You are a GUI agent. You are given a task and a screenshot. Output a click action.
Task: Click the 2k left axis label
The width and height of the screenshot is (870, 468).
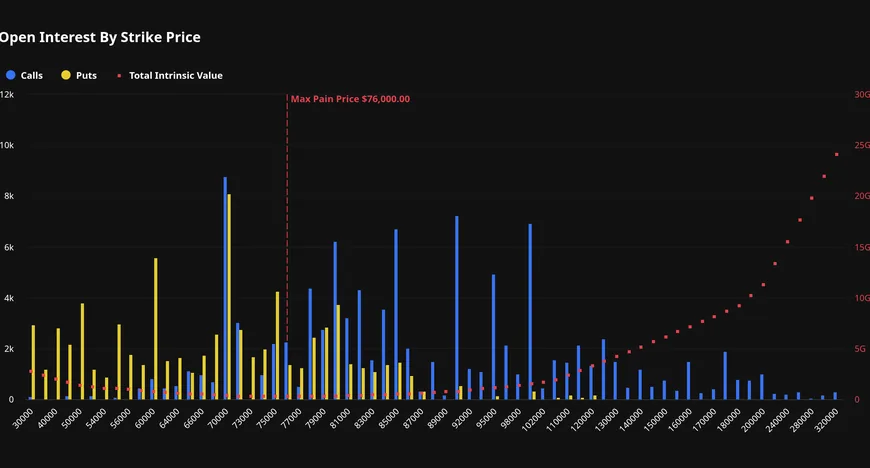point(9,349)
